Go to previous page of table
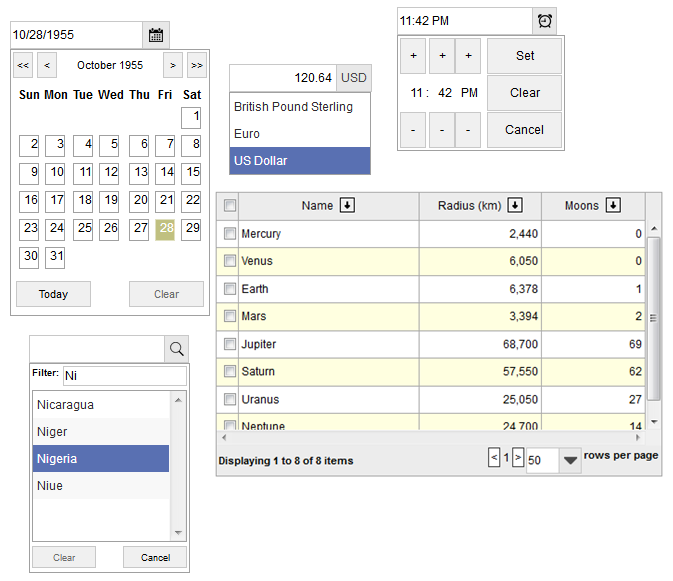673x581 pixels. point(494,458)
